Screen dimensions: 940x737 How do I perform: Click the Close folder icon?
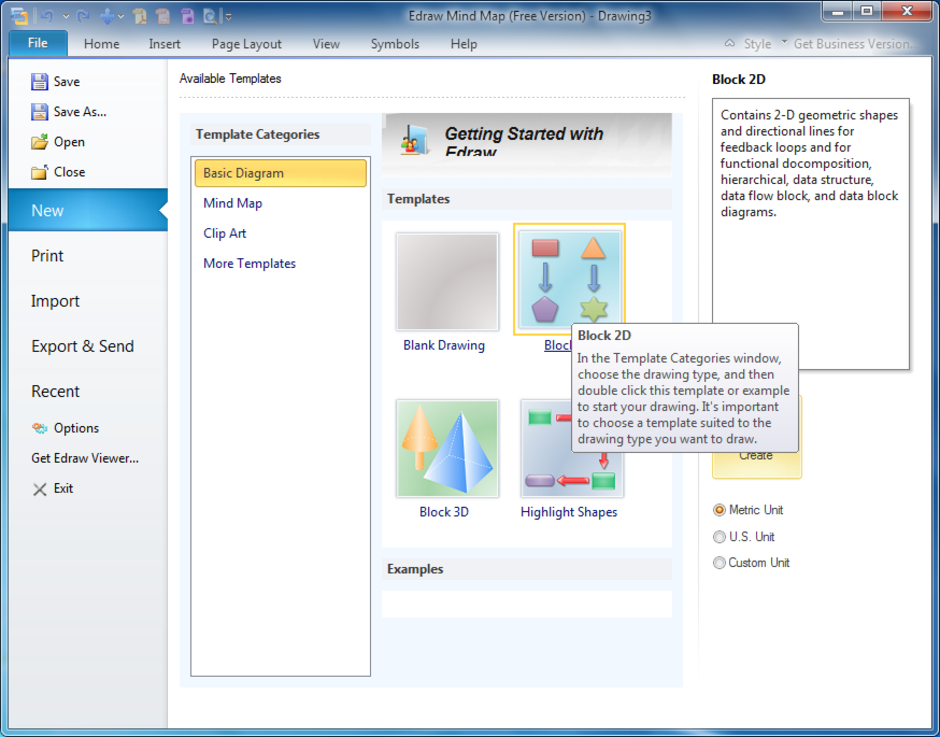click(x=40, y=172)
